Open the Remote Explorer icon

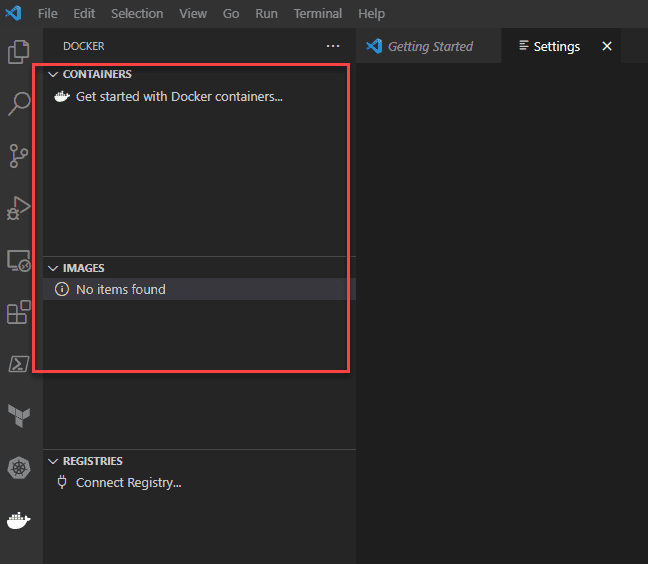19,260
